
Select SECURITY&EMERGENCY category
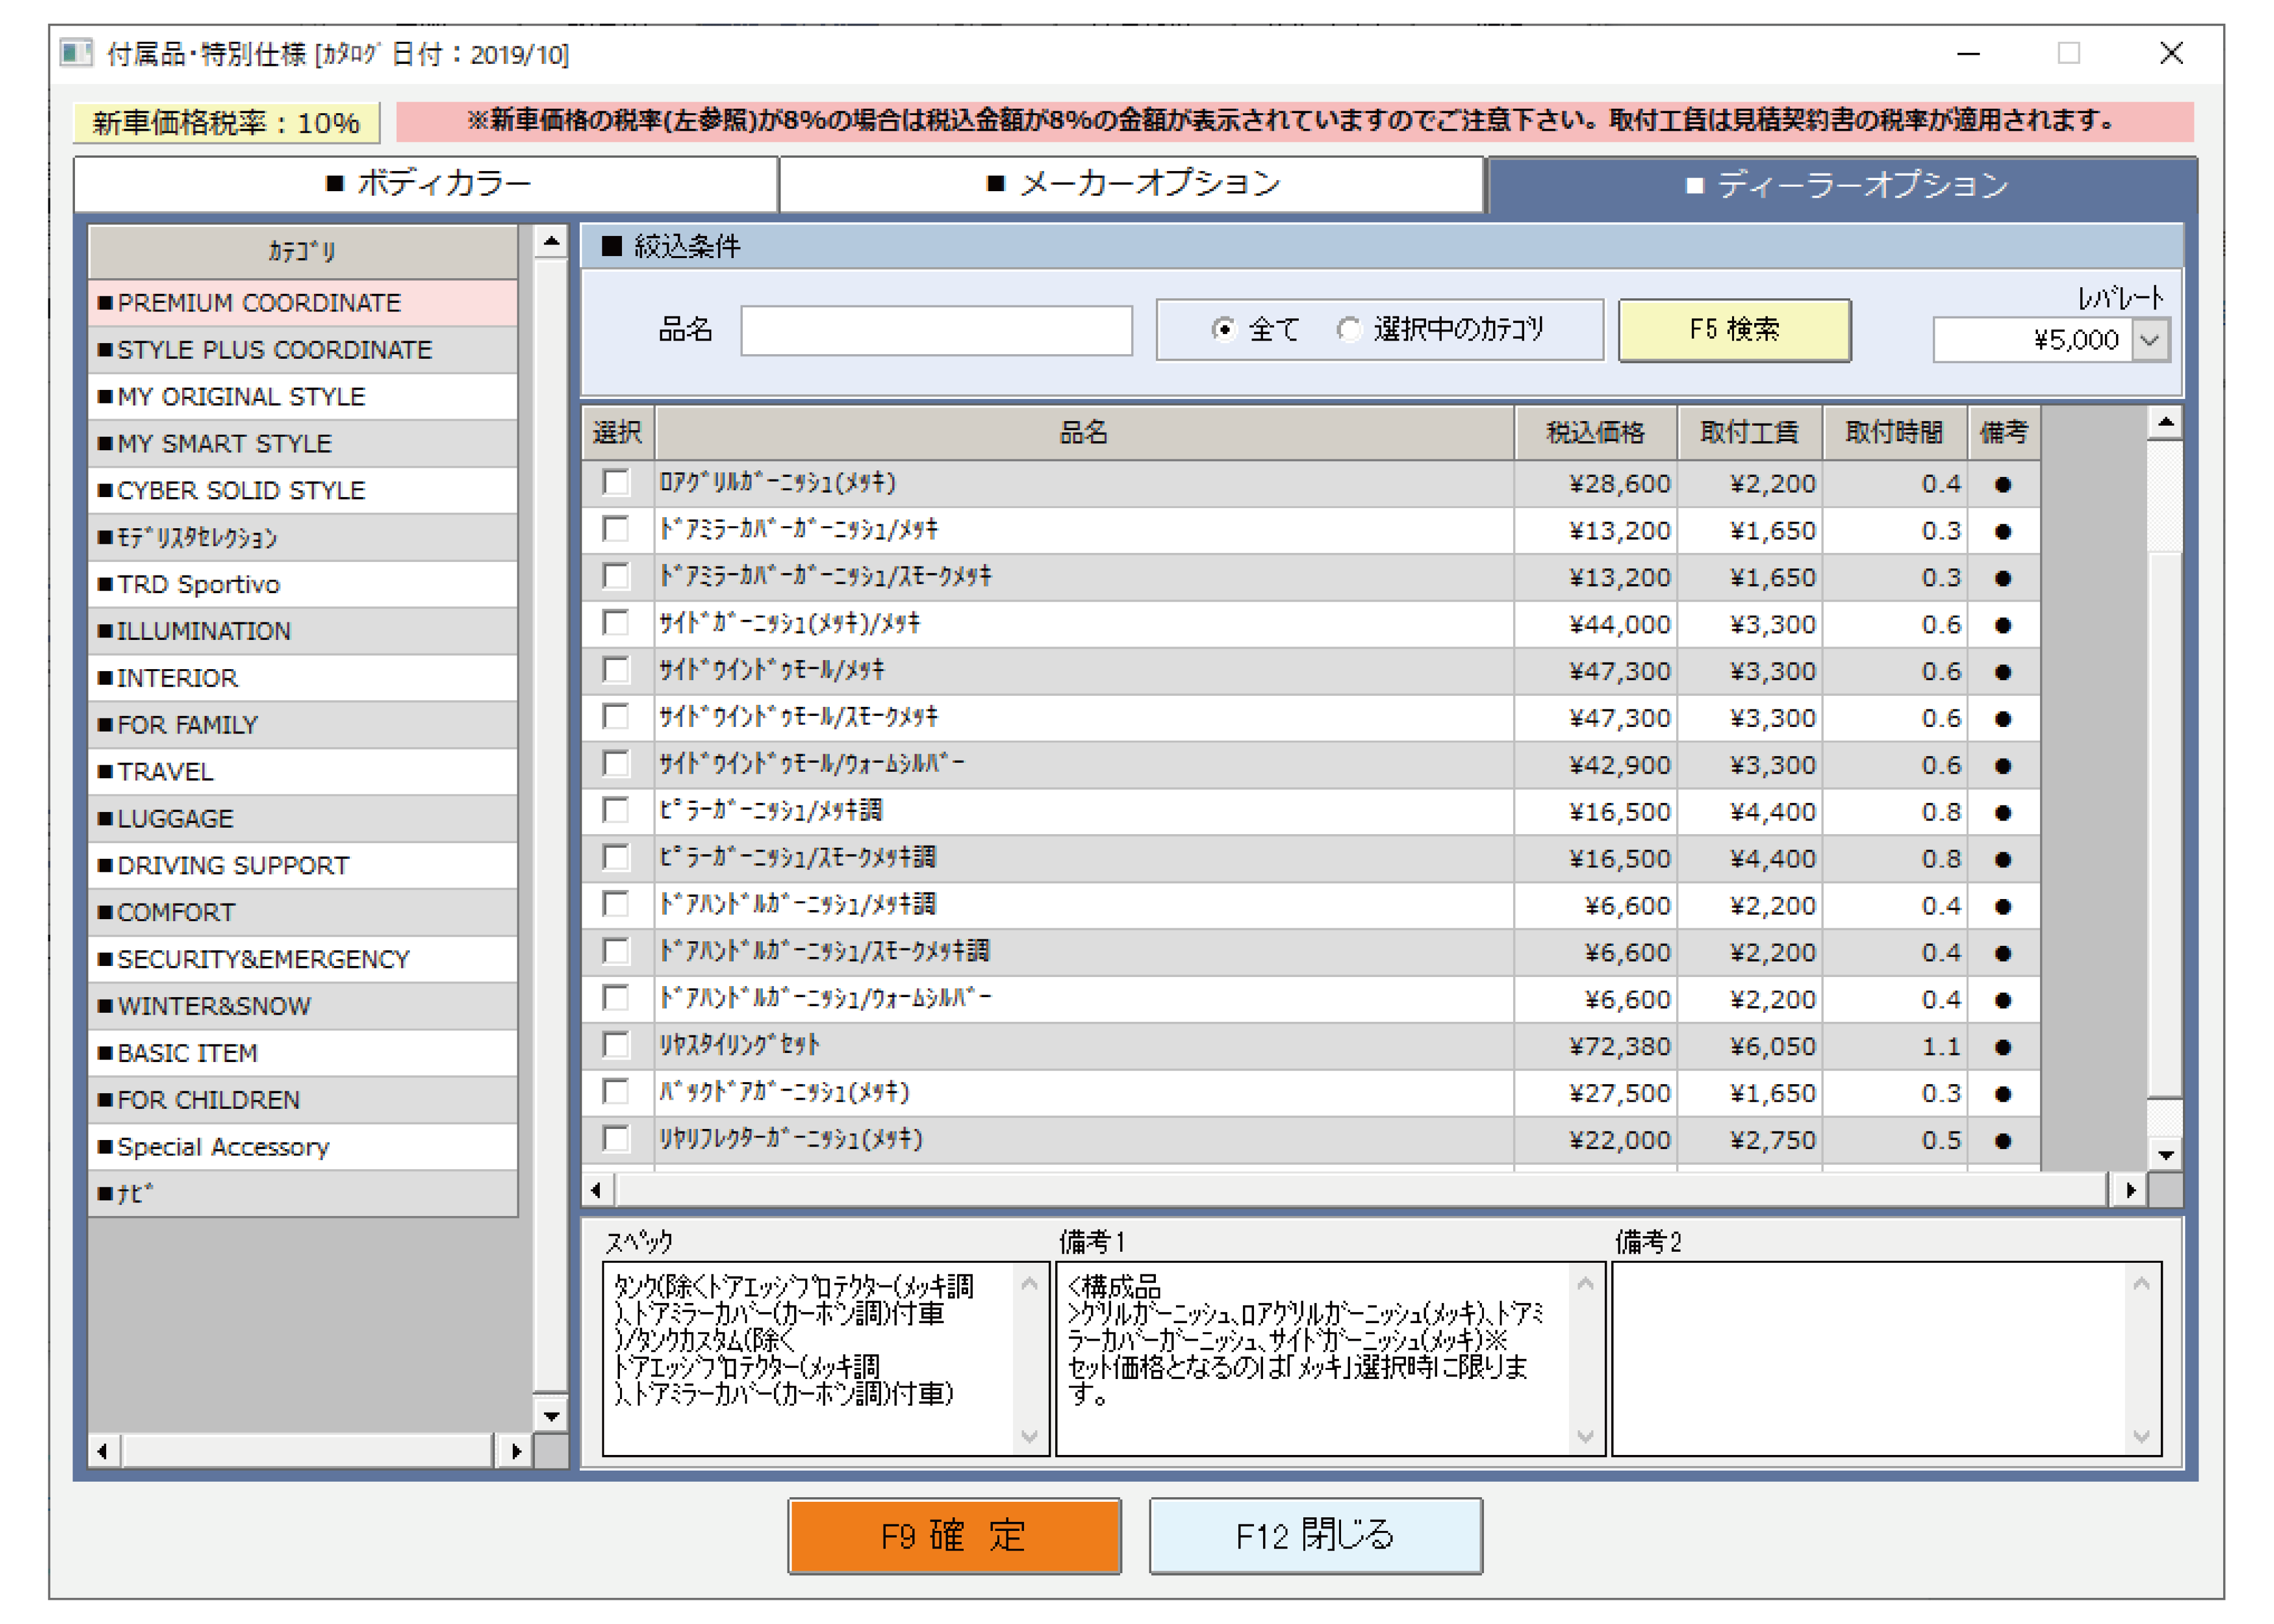(303, 960)
